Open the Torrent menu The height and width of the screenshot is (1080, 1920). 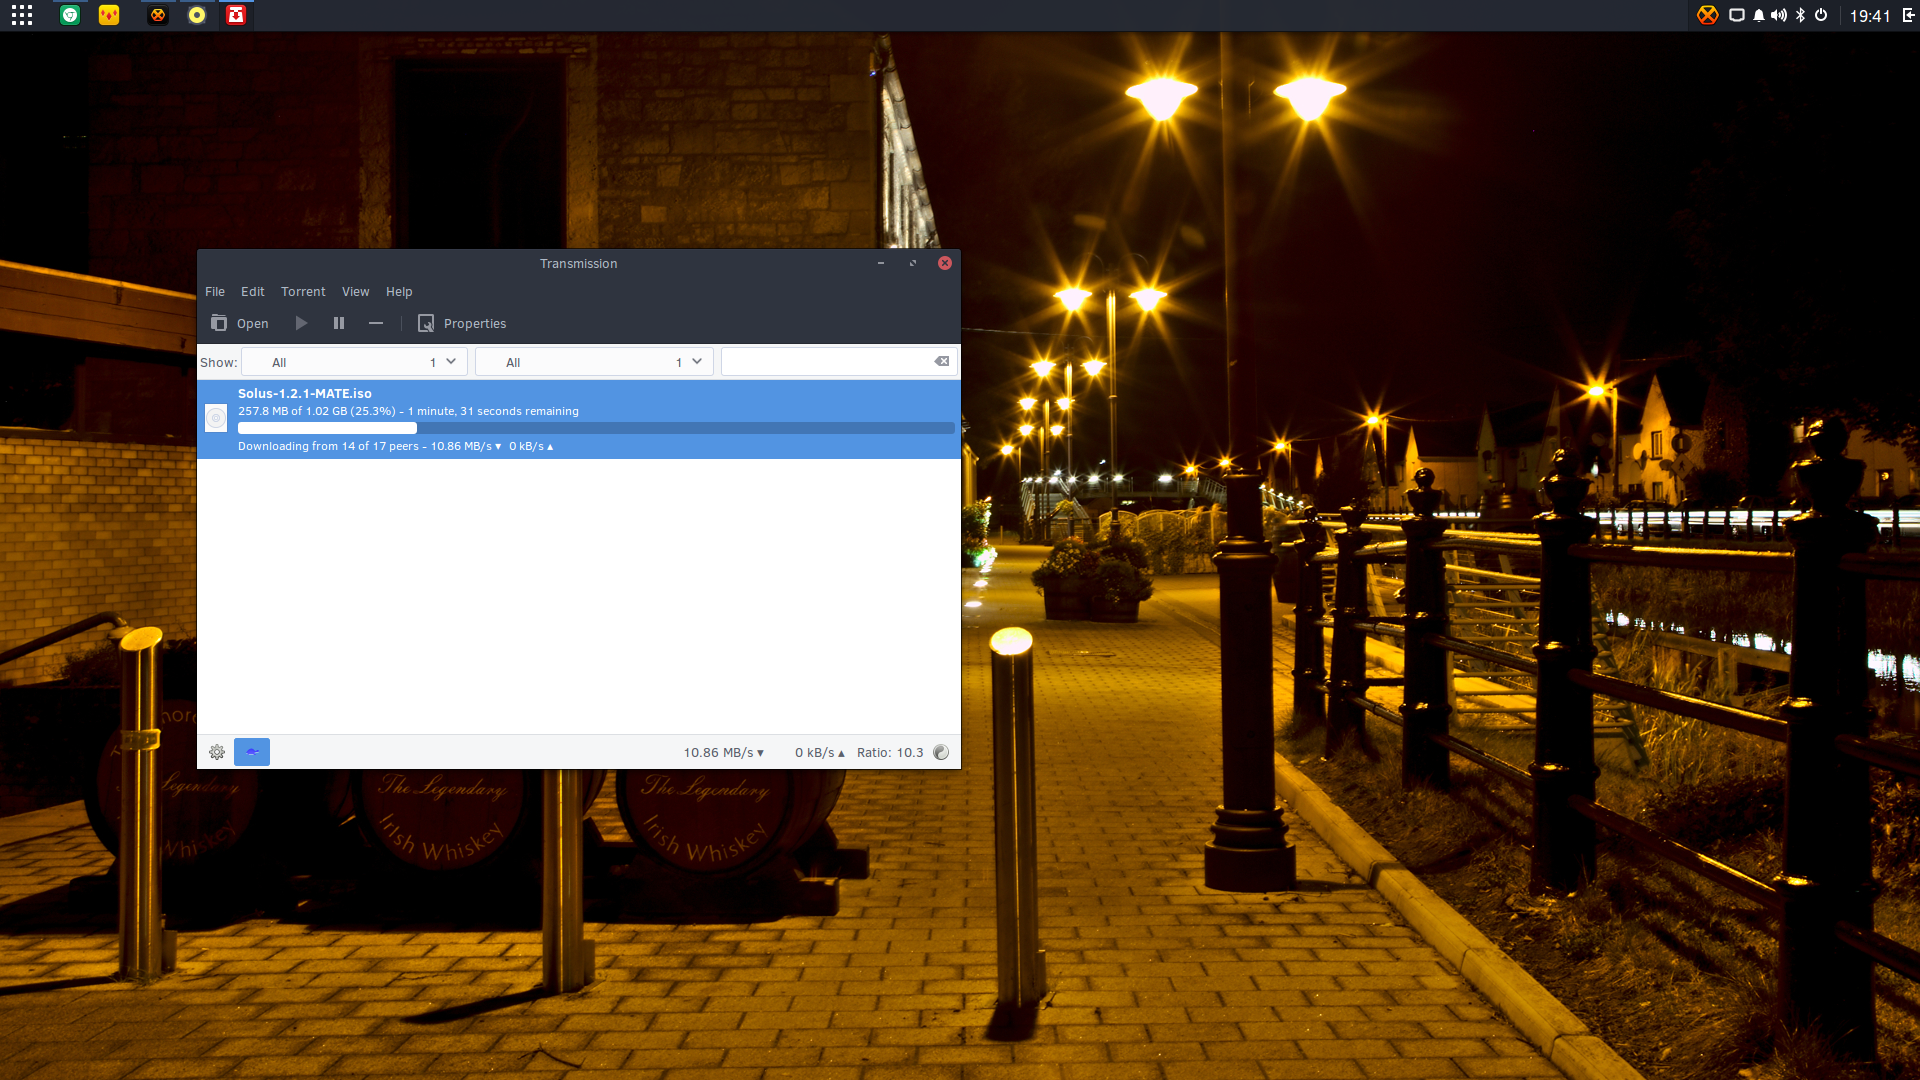303,292
